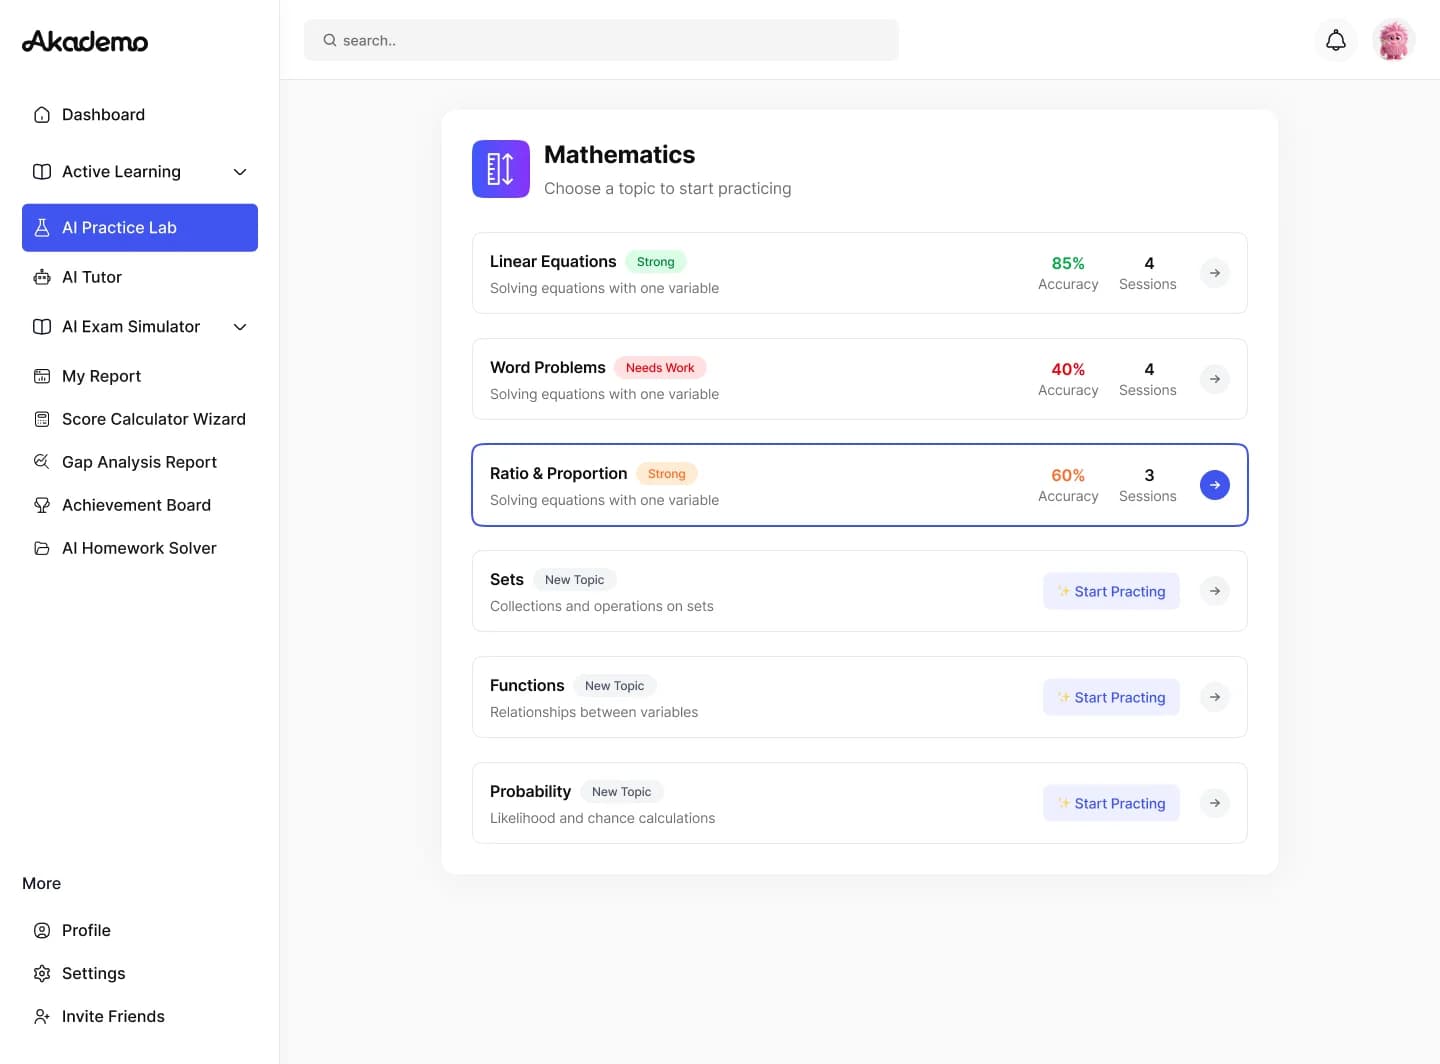Click the arrow icon for Word Problems
The width and height of the screenshot is (1440, 1064).
(1214, 379)
